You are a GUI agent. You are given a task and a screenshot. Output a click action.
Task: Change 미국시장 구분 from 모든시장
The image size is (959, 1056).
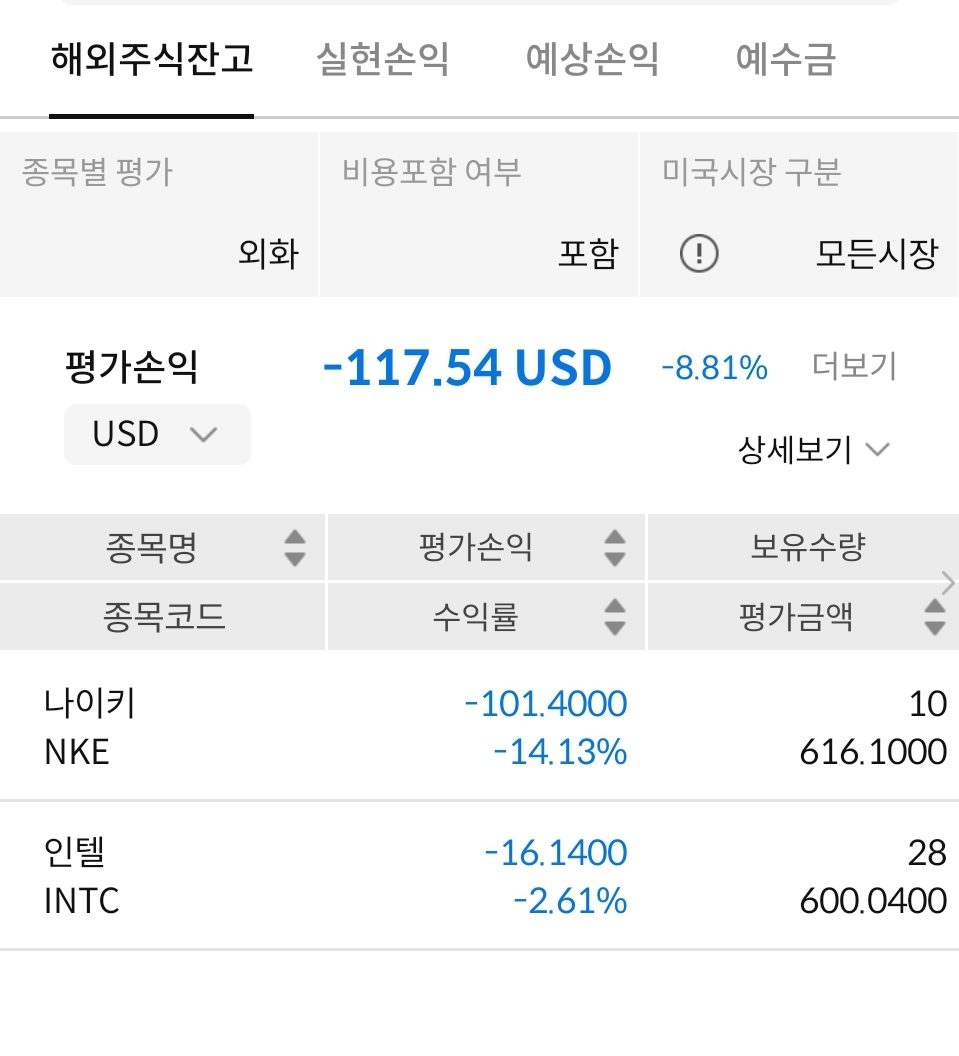point(876,254)
